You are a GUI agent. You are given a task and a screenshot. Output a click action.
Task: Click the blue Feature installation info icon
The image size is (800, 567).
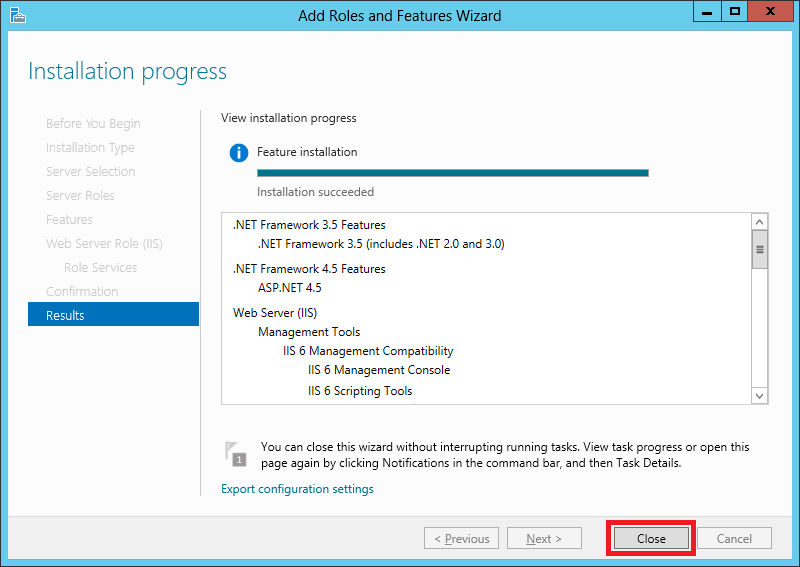(x=239, y=153)
